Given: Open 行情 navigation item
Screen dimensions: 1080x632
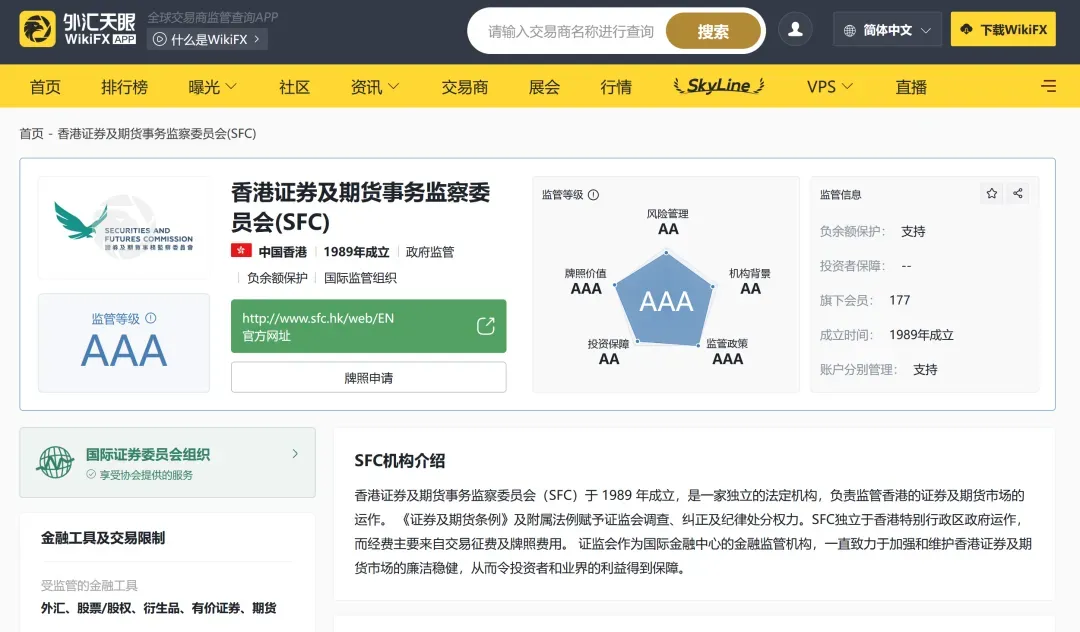Looking at the screenshot, I should click(616, 87).
